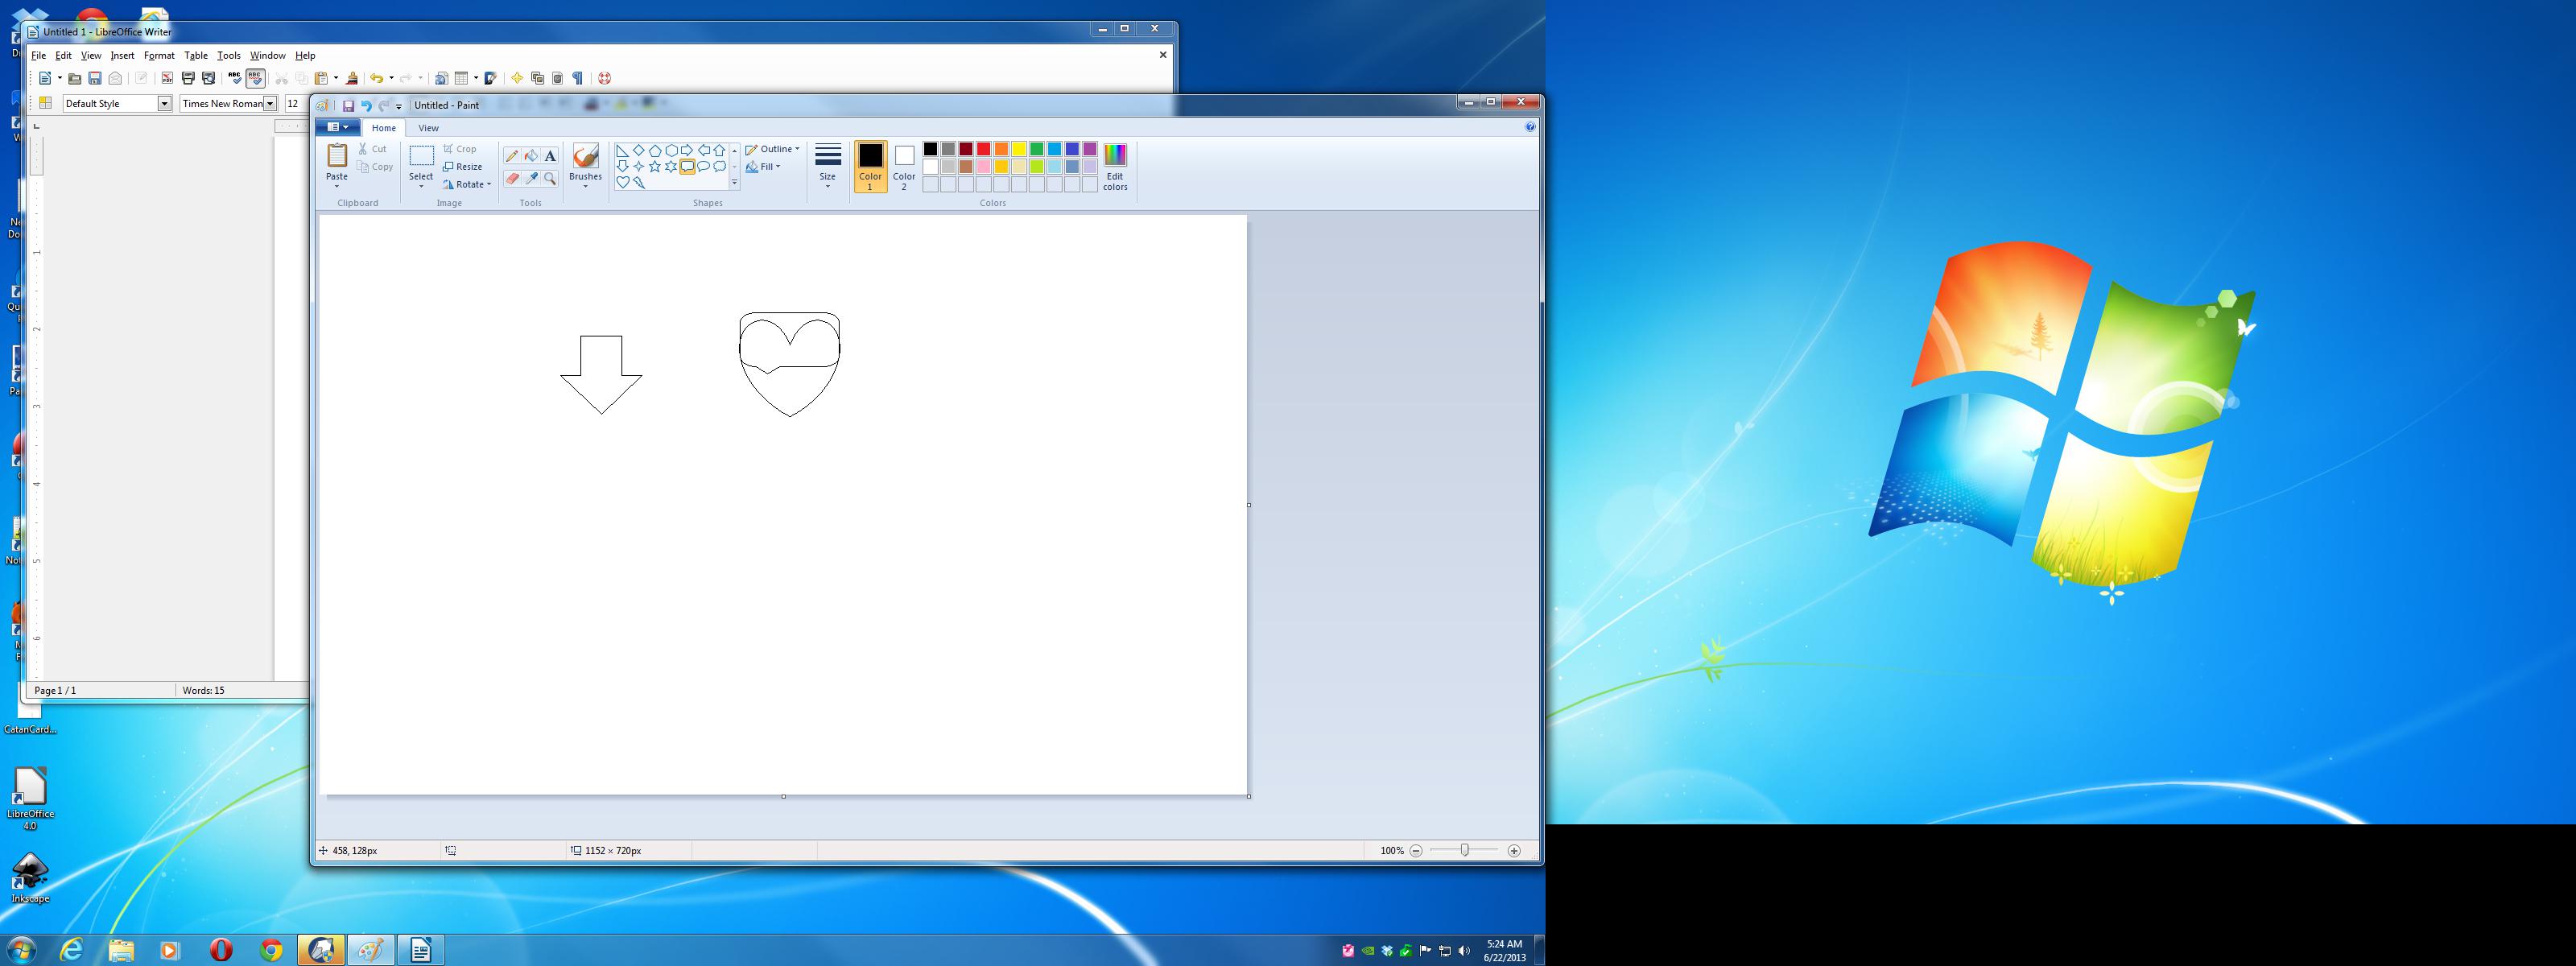Choose the lightning bolt shape

point(639,183)
